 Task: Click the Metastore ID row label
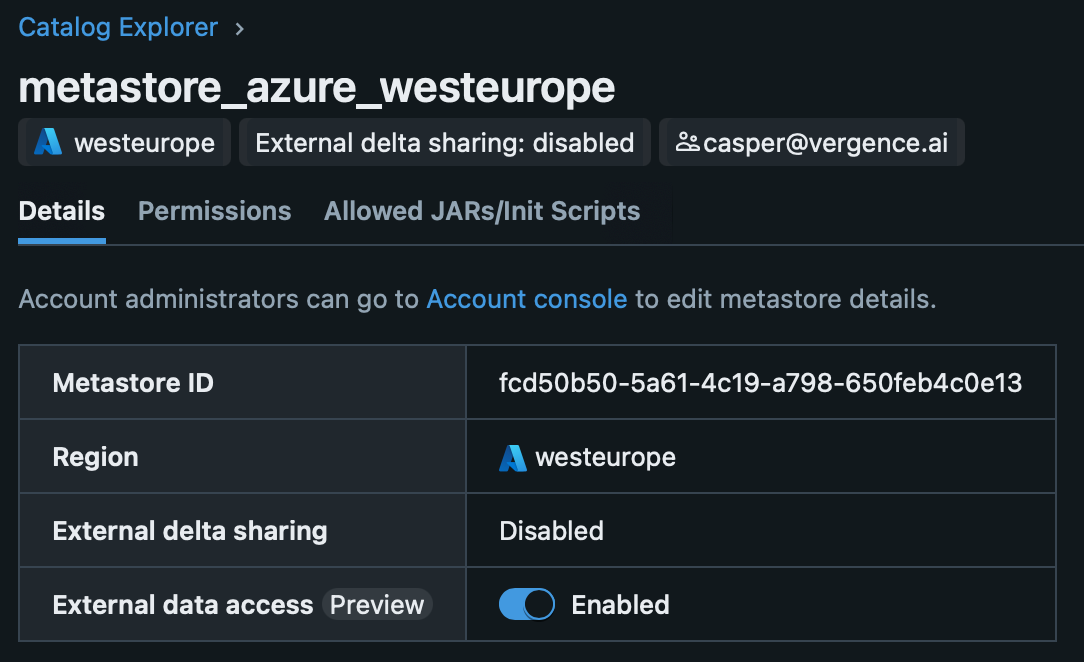(133, 383)
